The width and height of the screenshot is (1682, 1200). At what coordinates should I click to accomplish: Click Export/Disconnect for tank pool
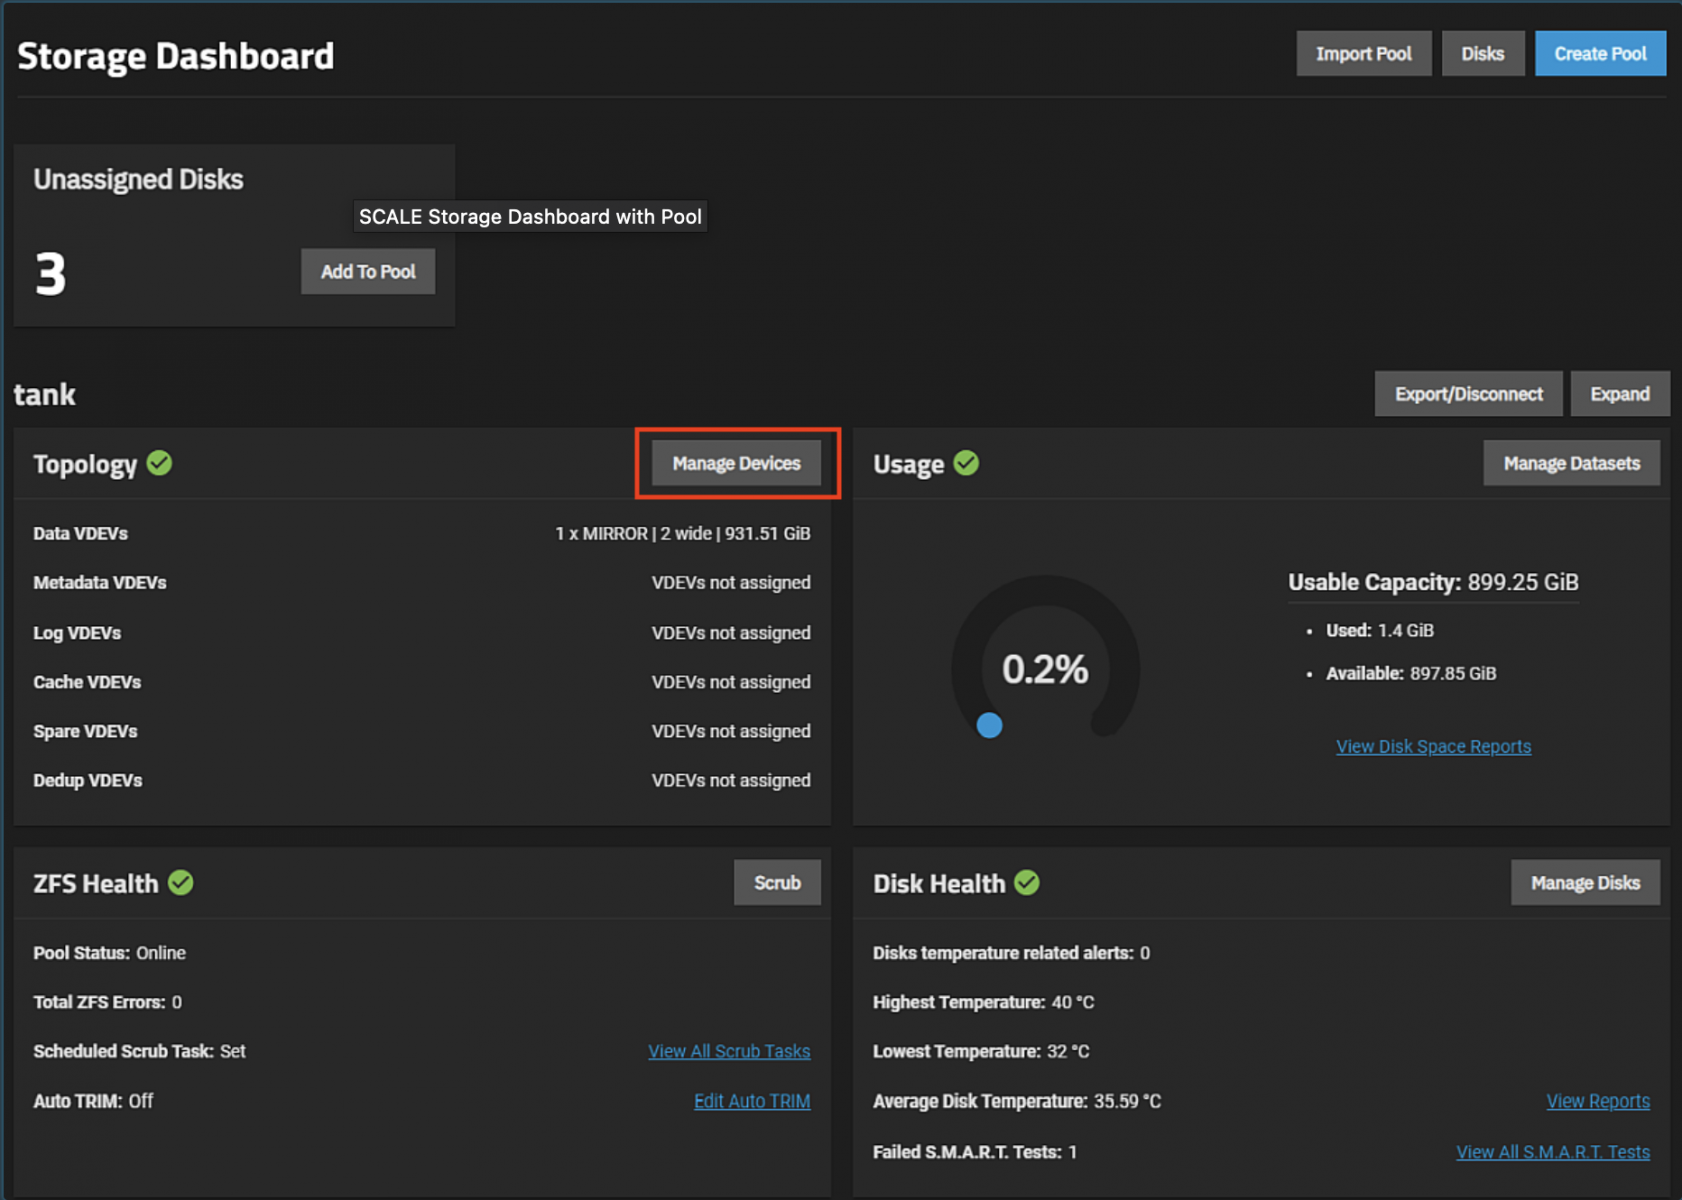(x=1468, y=394)
